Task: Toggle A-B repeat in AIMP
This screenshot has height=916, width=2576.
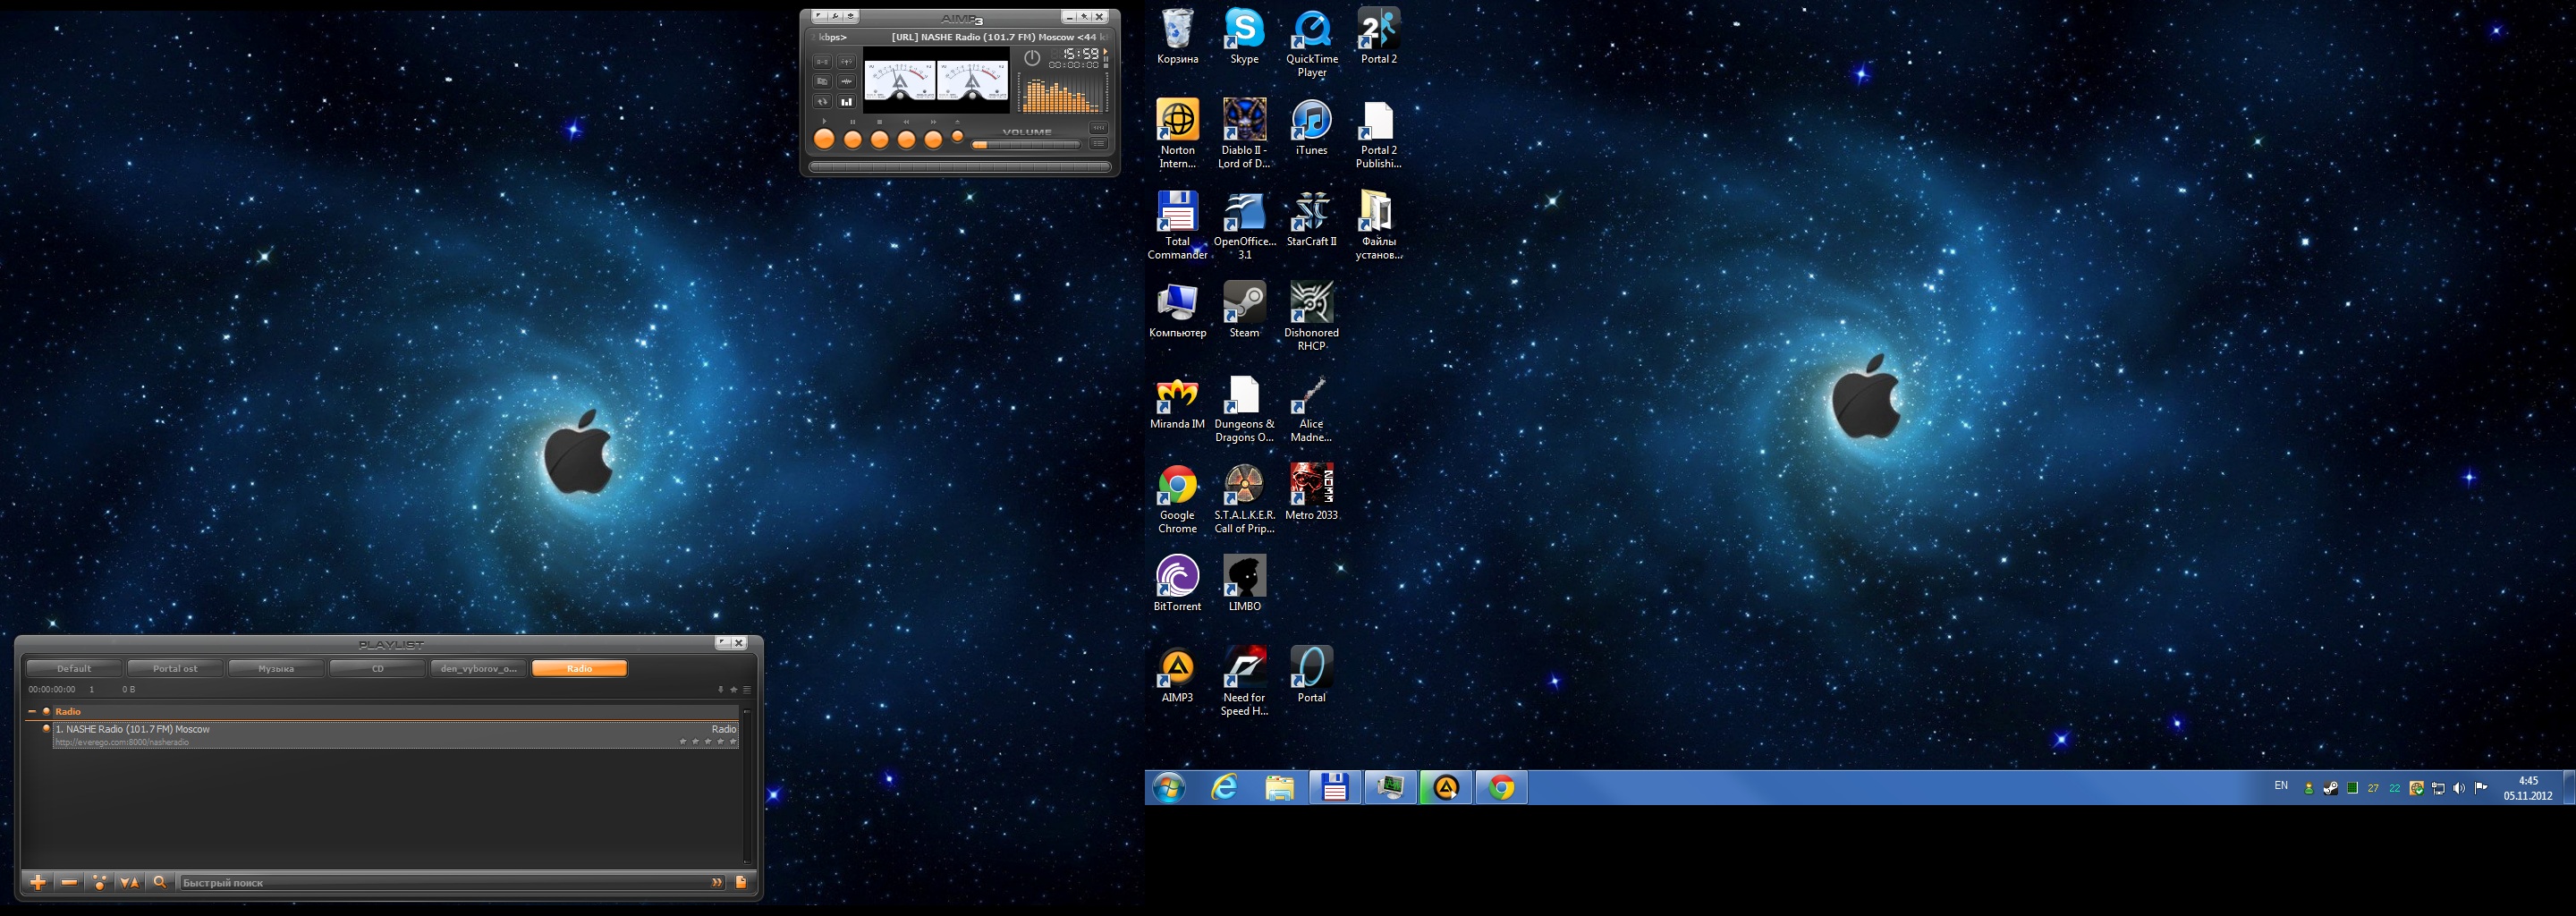Action: coord(822,62)
